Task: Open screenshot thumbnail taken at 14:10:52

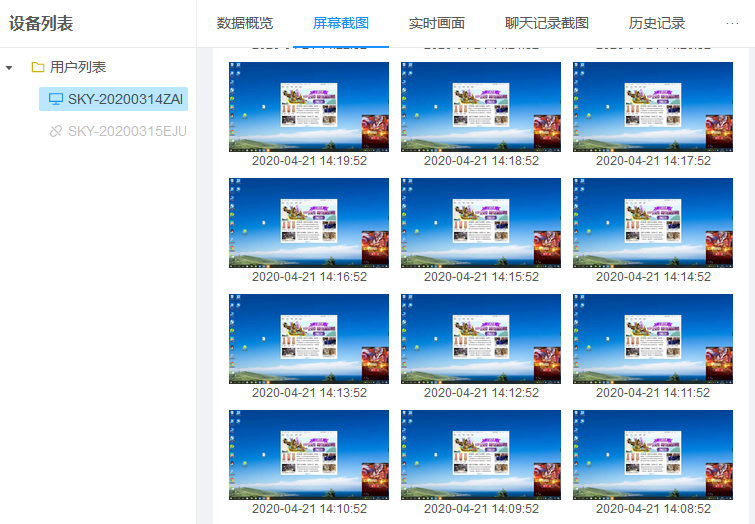Action: (x=309, y=455)
